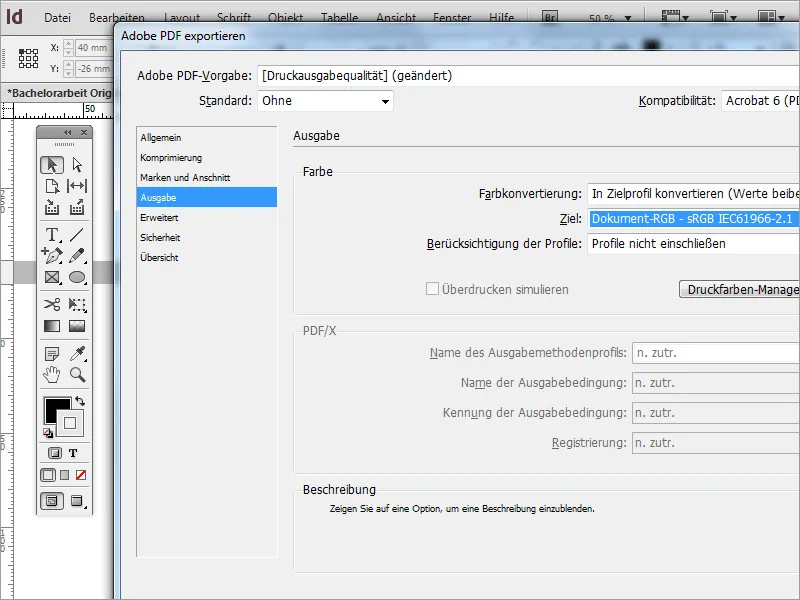800x600 pixels.
Task: Click the Druckfarben-Manager button
Action: 740,289
